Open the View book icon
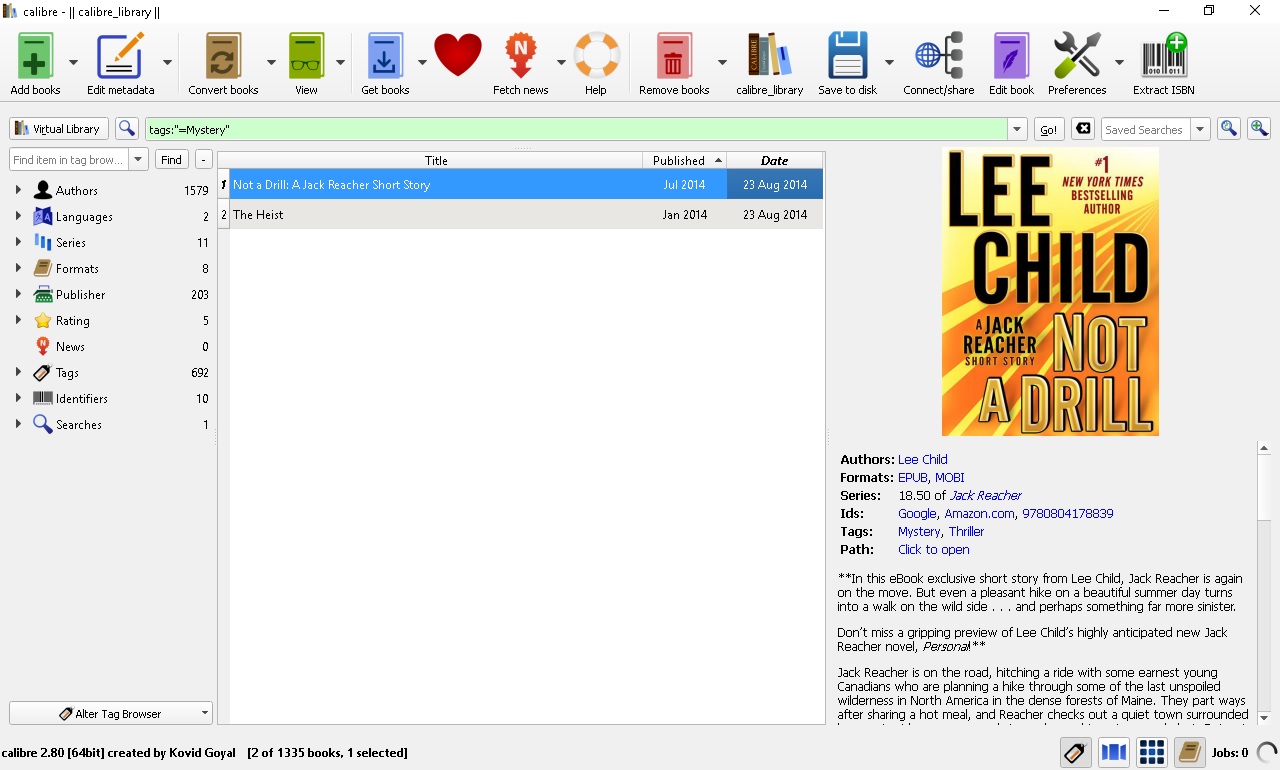Screen dimensions: 1280x770 point(306,56)
